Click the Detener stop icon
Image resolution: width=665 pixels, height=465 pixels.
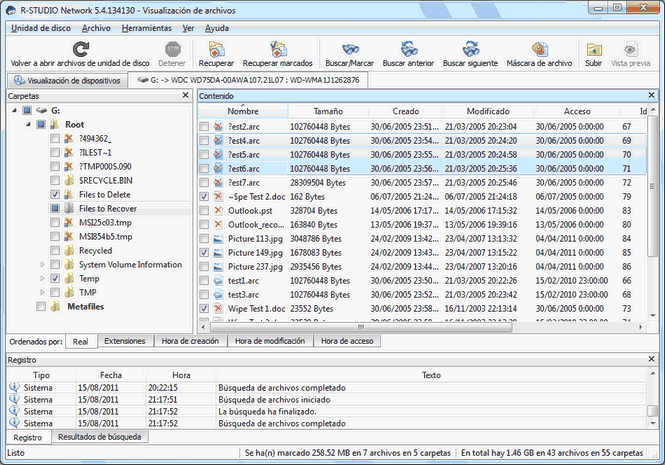point(172,49)
